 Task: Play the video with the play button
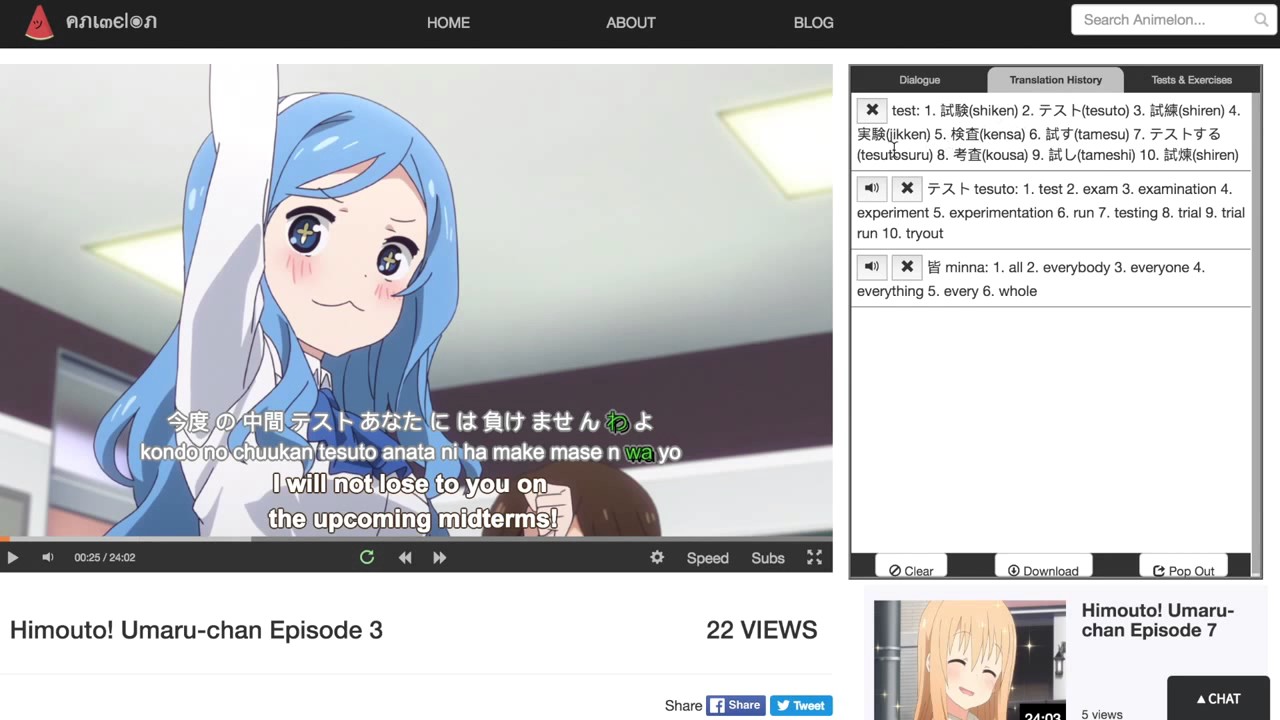pyautogui.click(x=13, y=558)
